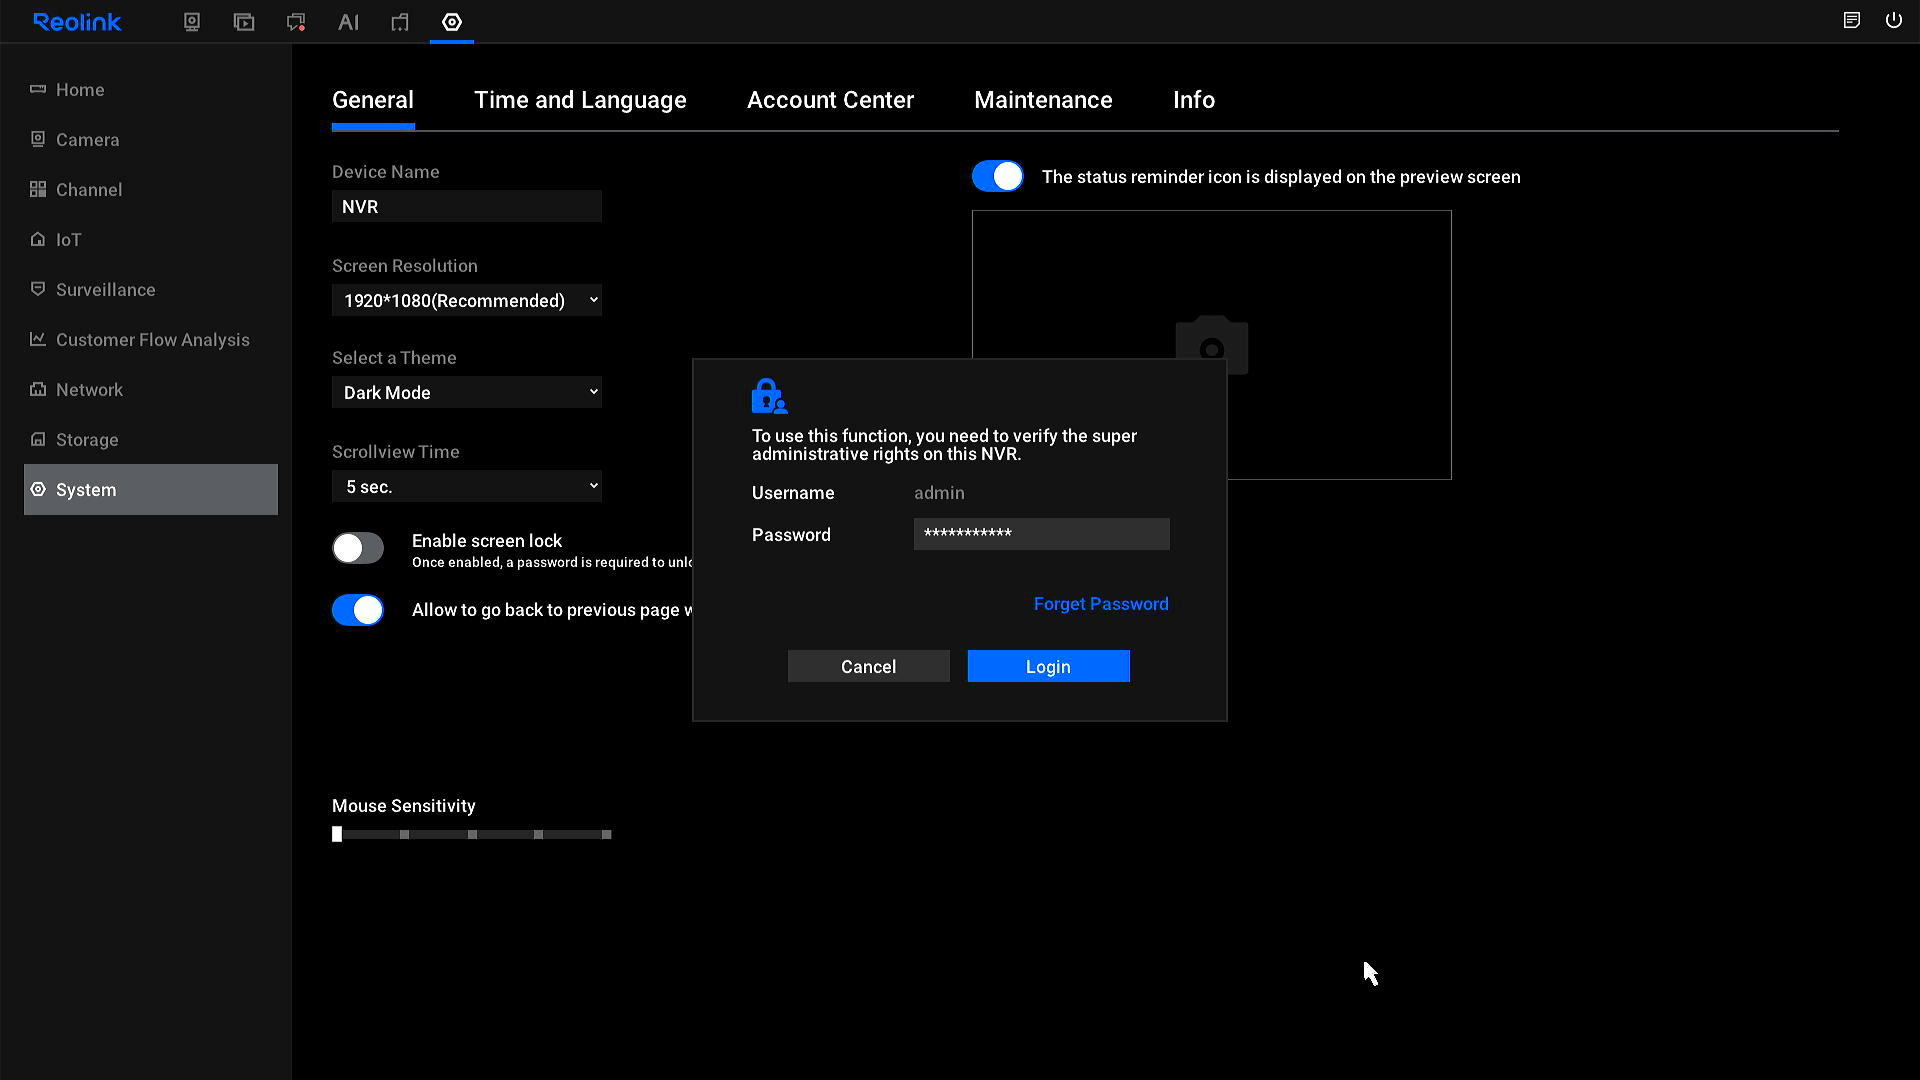Disable status reminder icon on preview screen

[997, 176]
